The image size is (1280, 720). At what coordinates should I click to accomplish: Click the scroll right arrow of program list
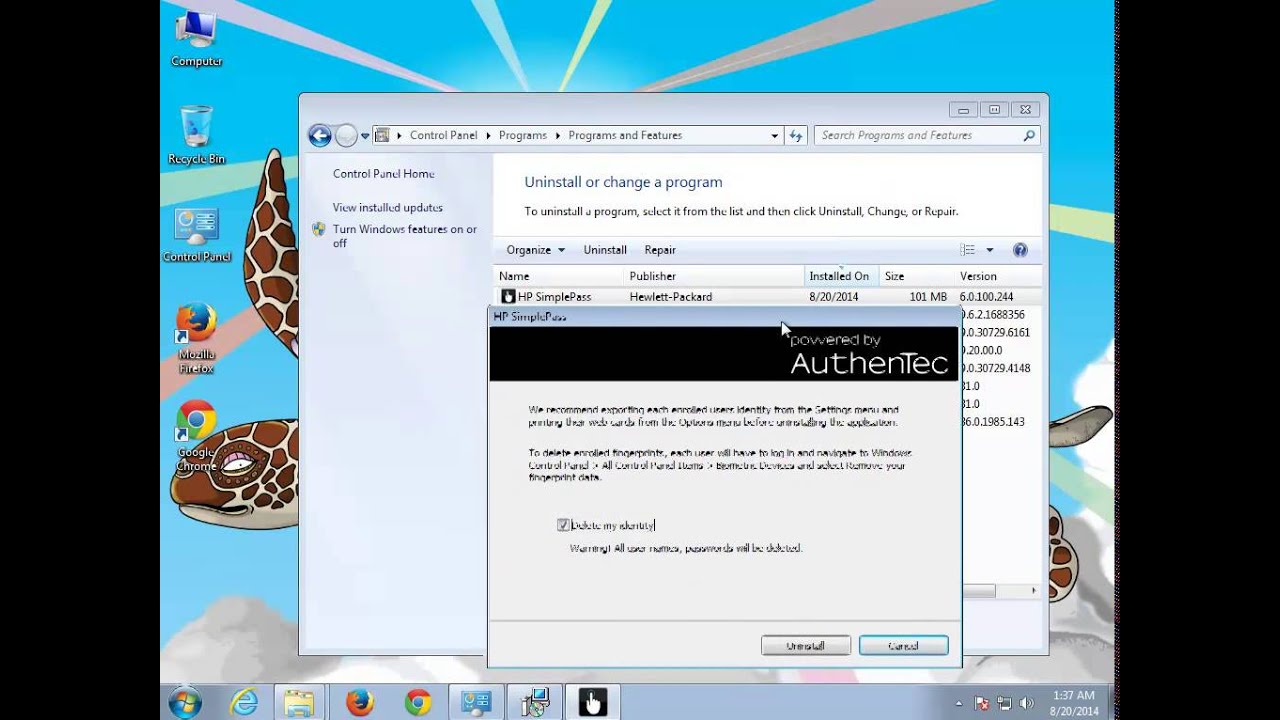[x=1033, y=591]
